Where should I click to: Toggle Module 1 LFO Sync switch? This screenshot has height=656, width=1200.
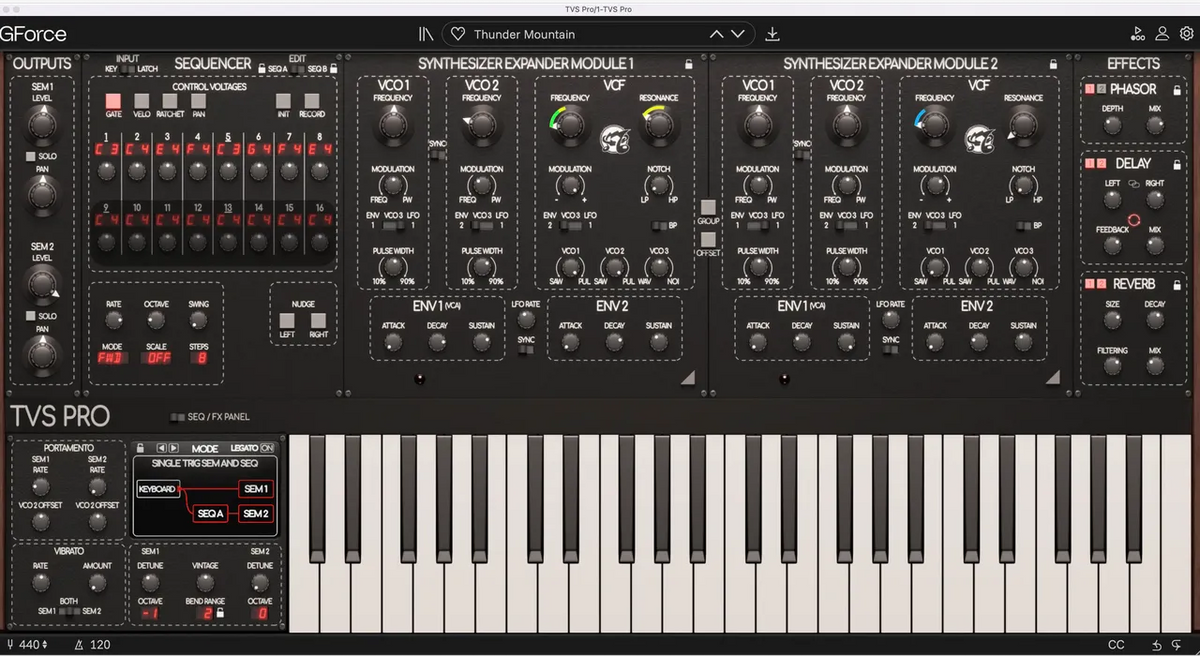pyautogui.click(x=526, y=350)
